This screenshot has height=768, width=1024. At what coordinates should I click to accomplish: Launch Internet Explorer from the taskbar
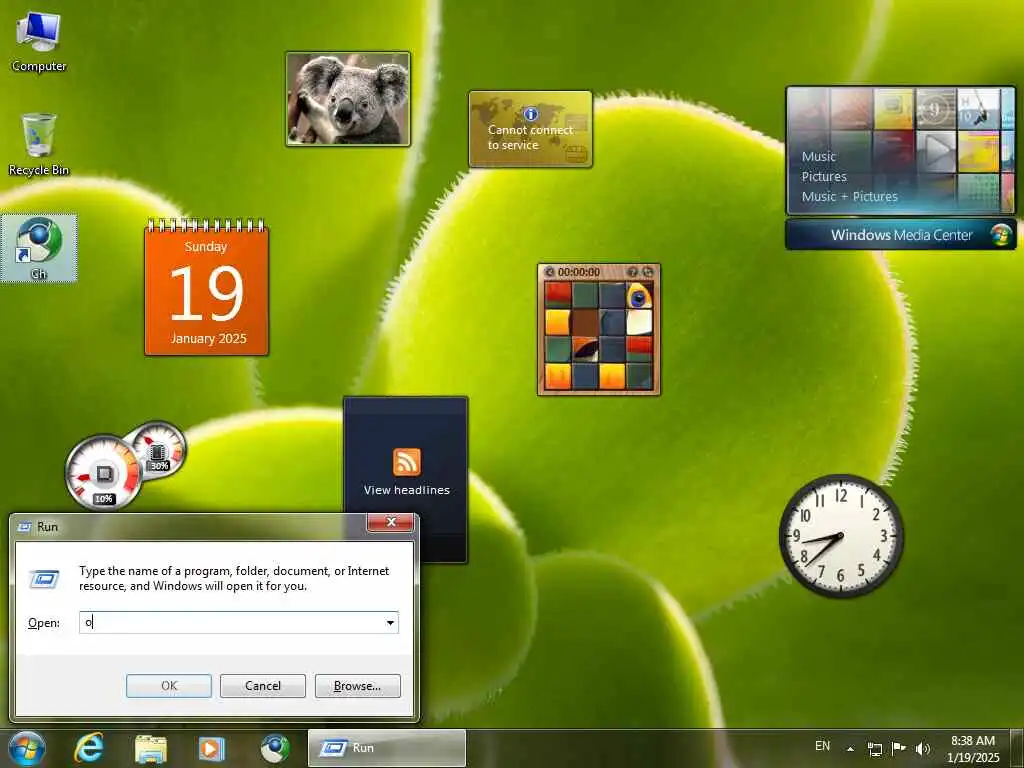(89, 748)
